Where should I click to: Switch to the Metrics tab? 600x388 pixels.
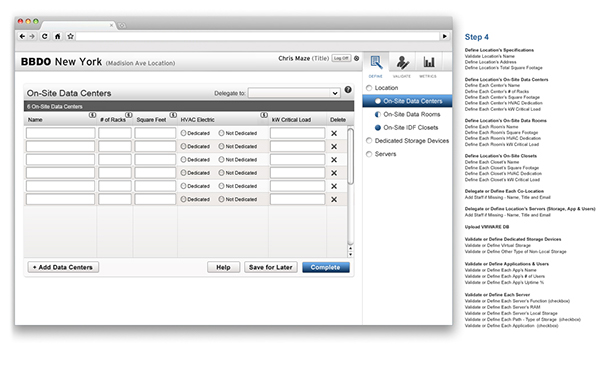click(428, 66)
